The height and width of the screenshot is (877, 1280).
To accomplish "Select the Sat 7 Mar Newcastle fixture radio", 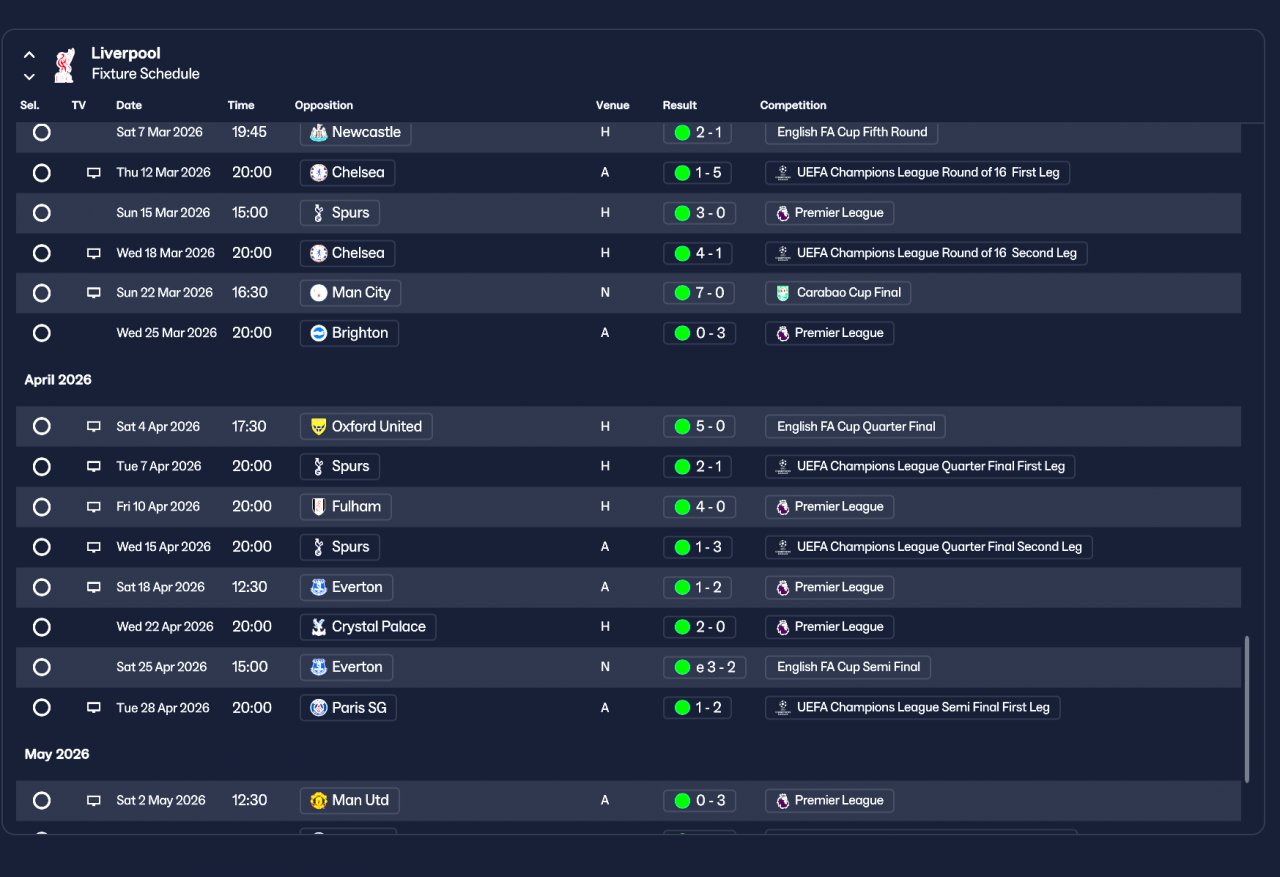I will click(x=41, y=132).
